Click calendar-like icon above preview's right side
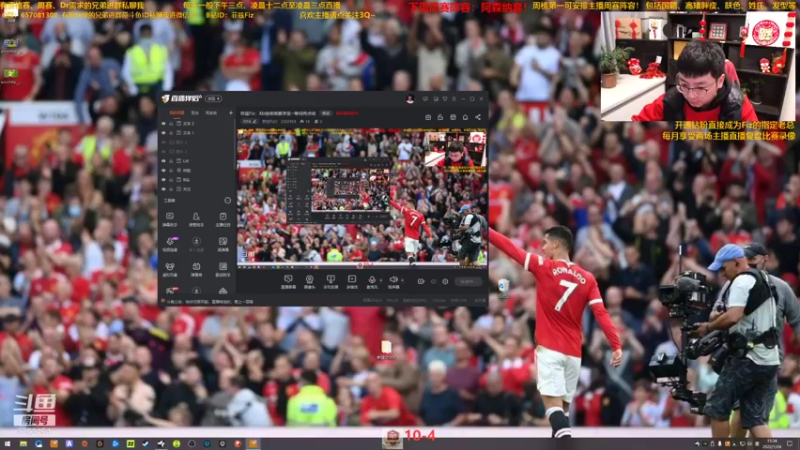800x450 pixels. (453, 117)
